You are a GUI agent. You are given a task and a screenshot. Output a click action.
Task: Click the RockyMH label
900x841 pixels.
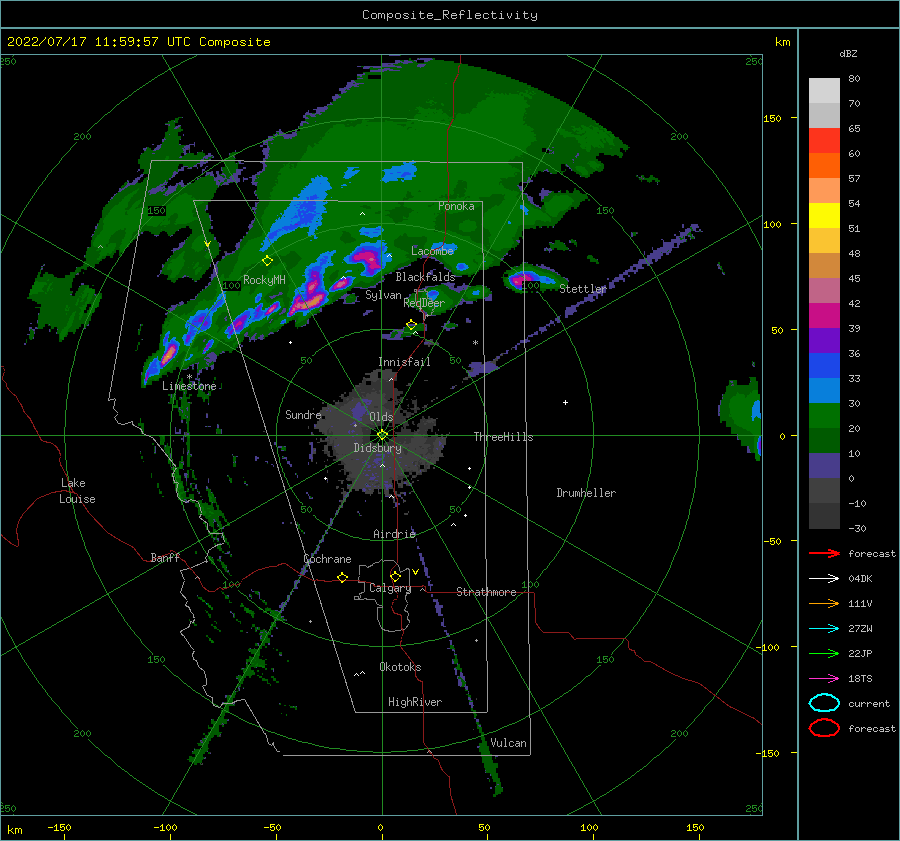264,280
